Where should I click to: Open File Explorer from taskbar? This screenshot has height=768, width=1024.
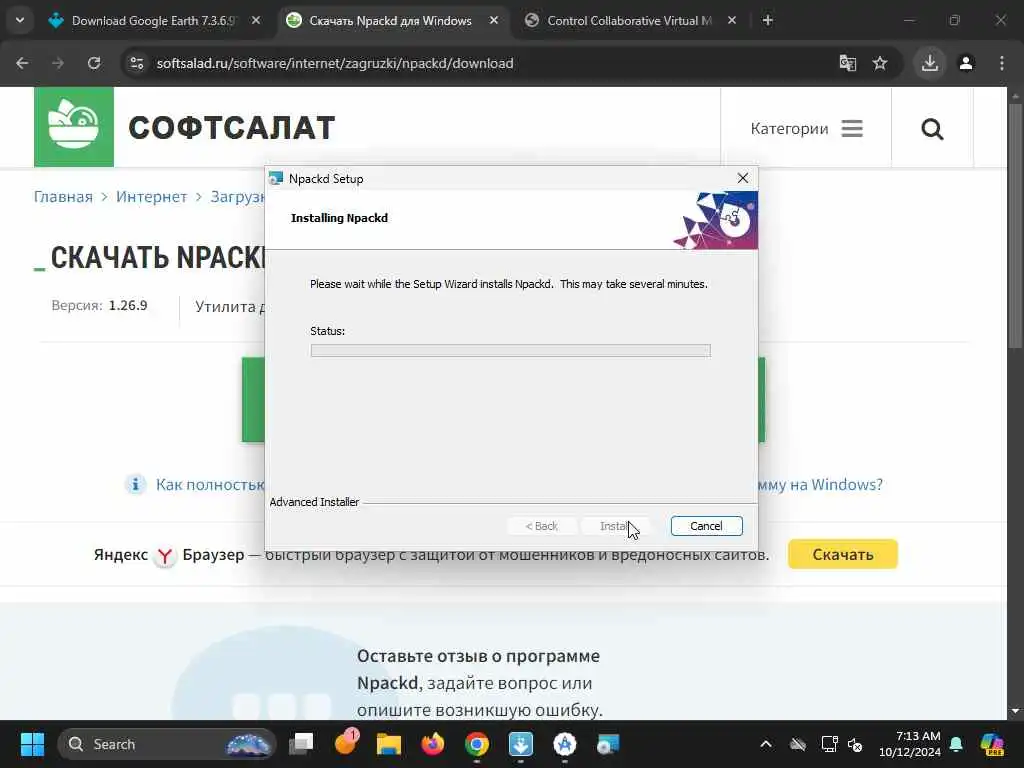[x=389, y=744]
